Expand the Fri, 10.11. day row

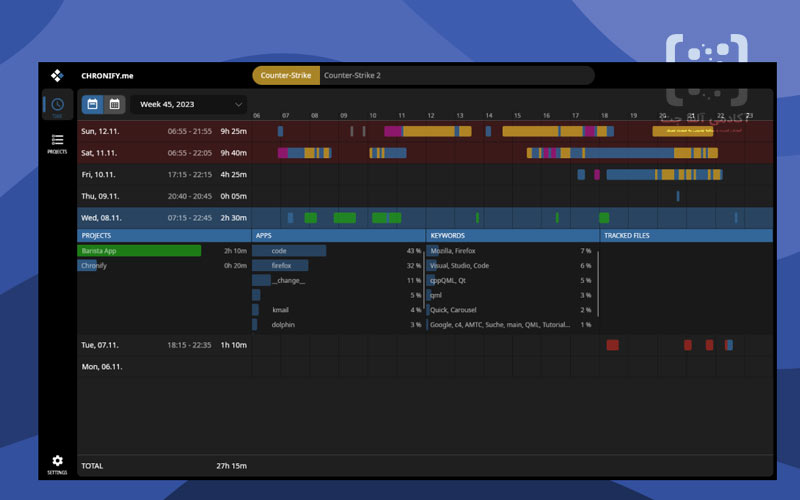click(425, 174)
